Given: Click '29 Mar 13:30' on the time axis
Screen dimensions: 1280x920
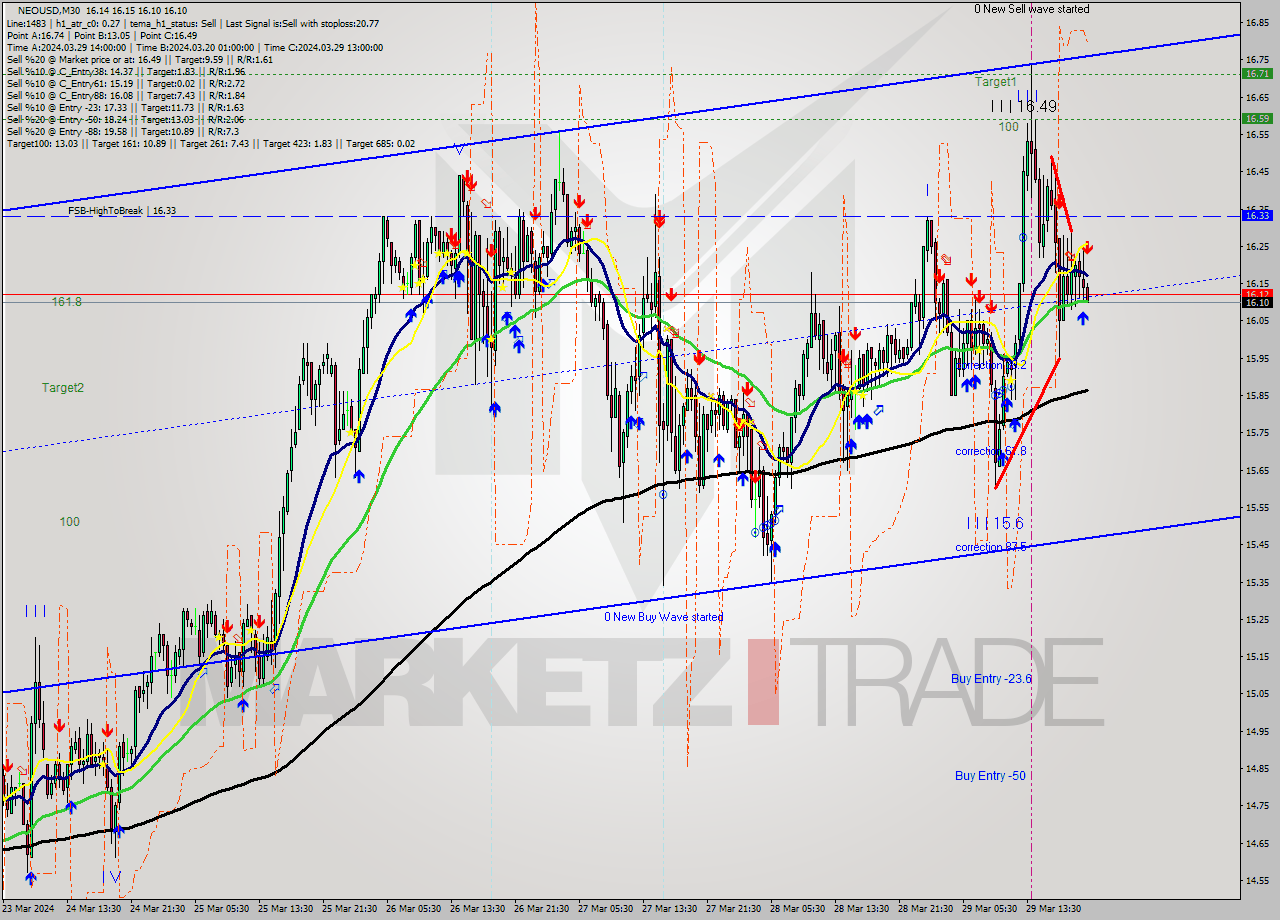Looking at the screenshot, I should click(1054, 909).
